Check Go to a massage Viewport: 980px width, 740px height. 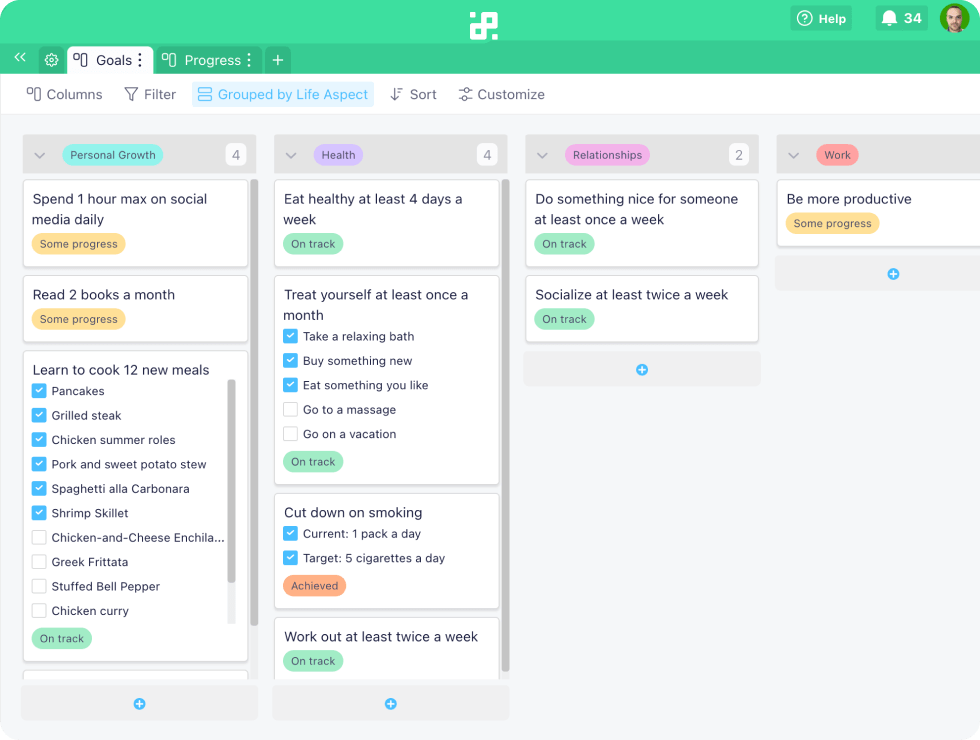tap(290, 409)
